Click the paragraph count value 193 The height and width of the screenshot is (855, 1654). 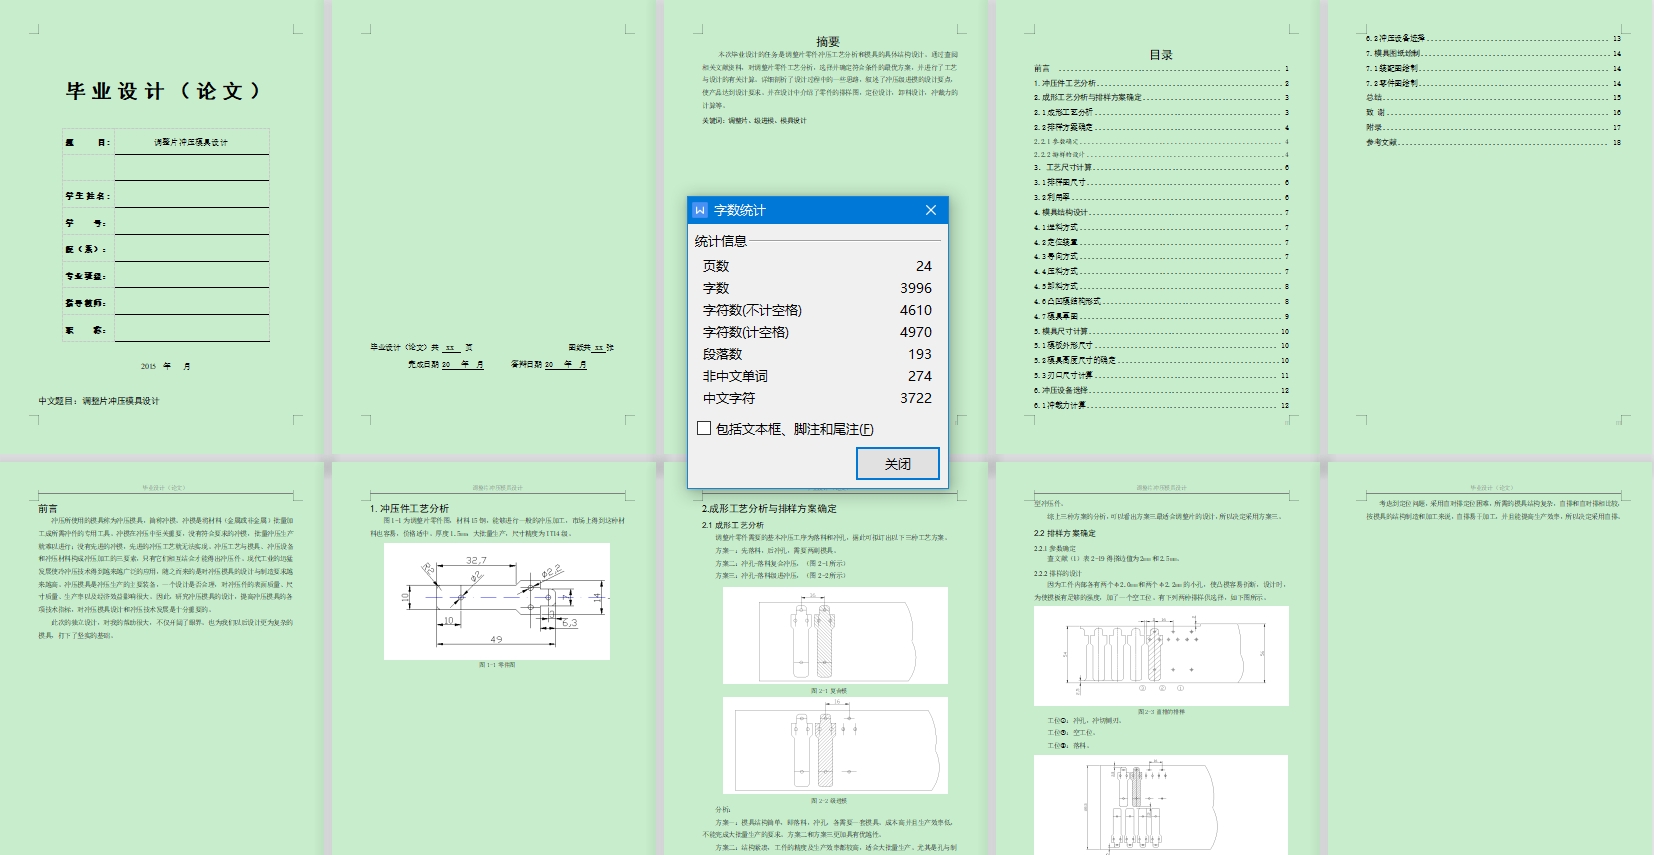click(x=920, y=354)
